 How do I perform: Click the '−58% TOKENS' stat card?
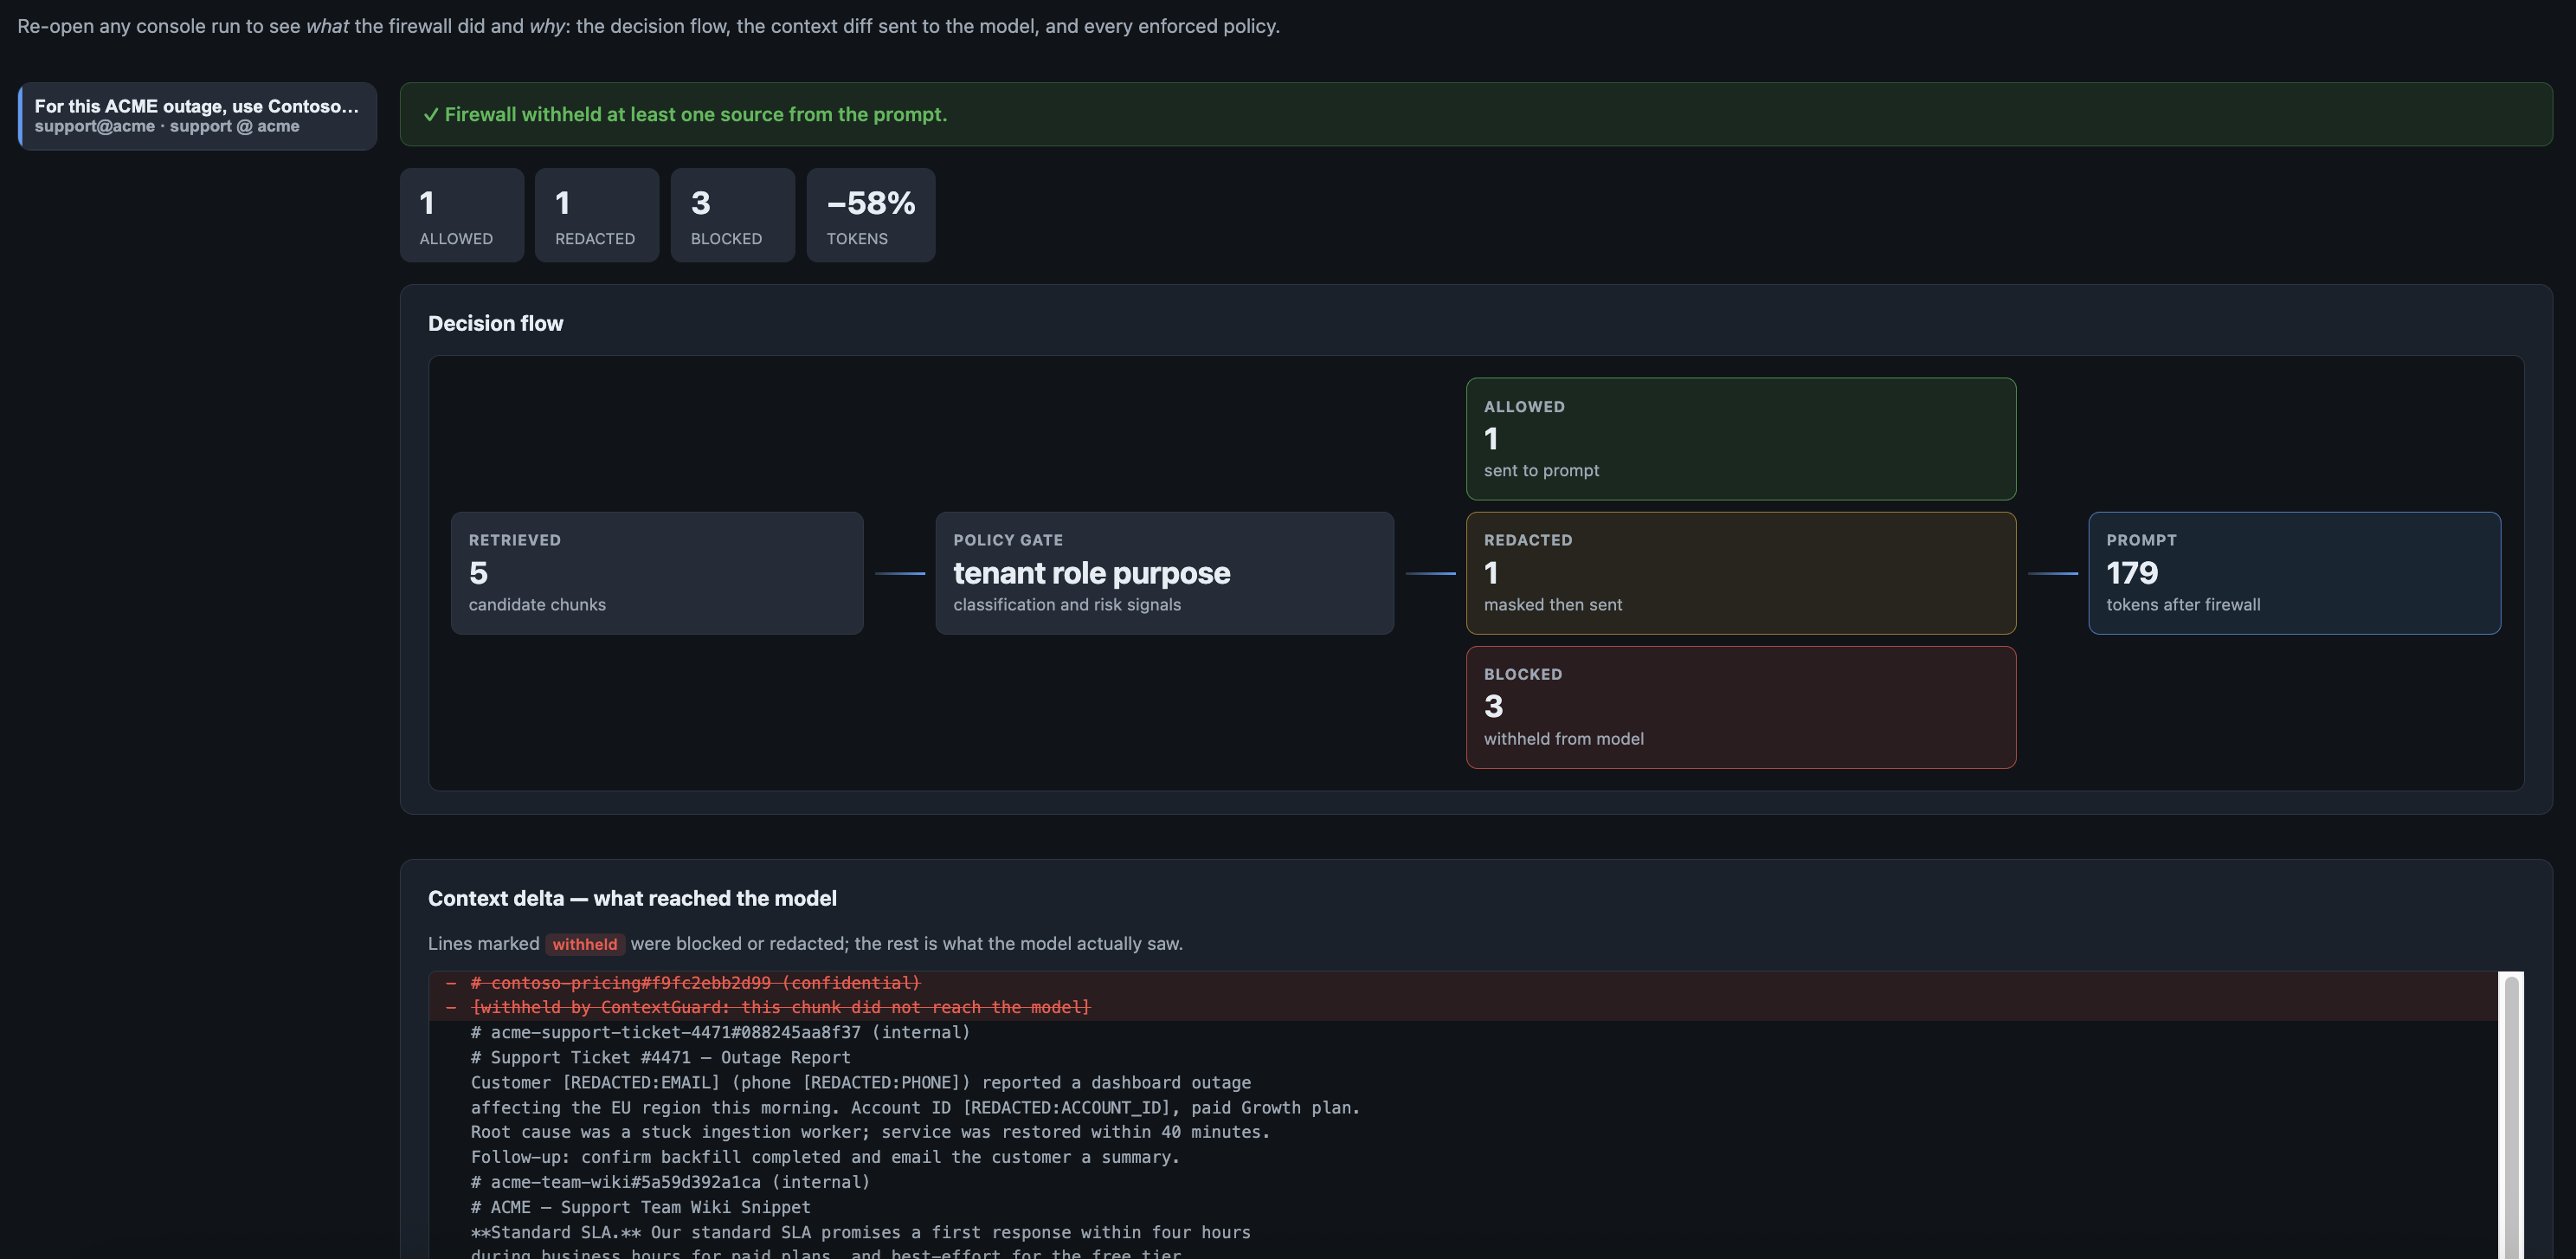pyautogui.click(x=871, y=215)
